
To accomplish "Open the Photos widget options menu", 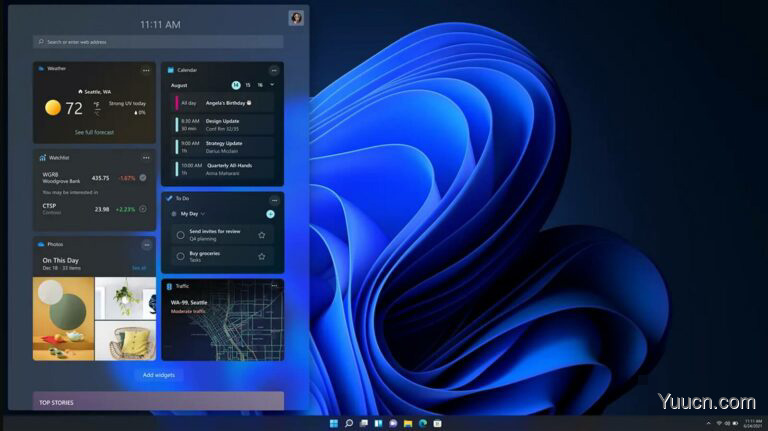I will pos(146,245).
